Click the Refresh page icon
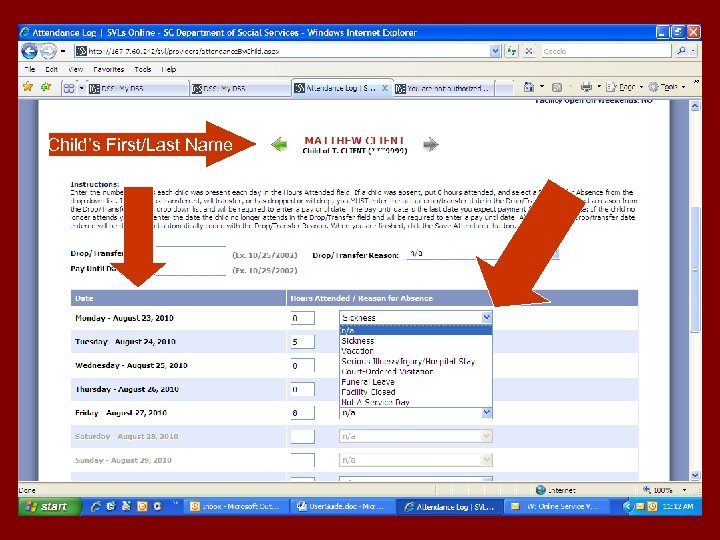The width and height of the screenshot is (720, 540). 512,51
